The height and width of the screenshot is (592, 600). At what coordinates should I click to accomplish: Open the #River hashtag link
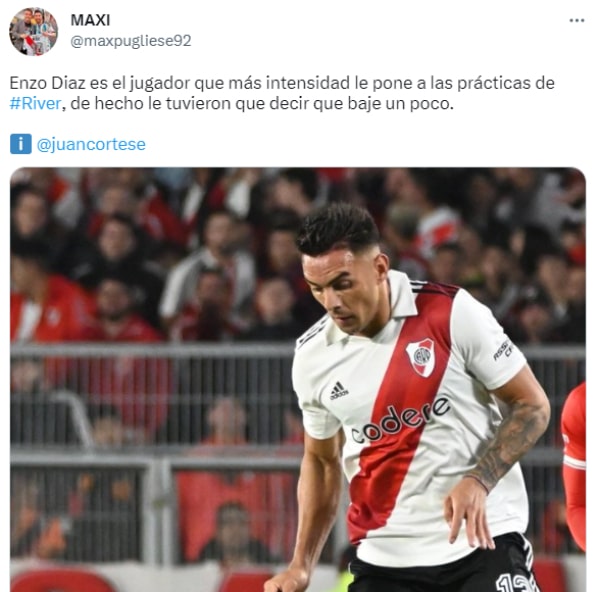click(35, 103)
